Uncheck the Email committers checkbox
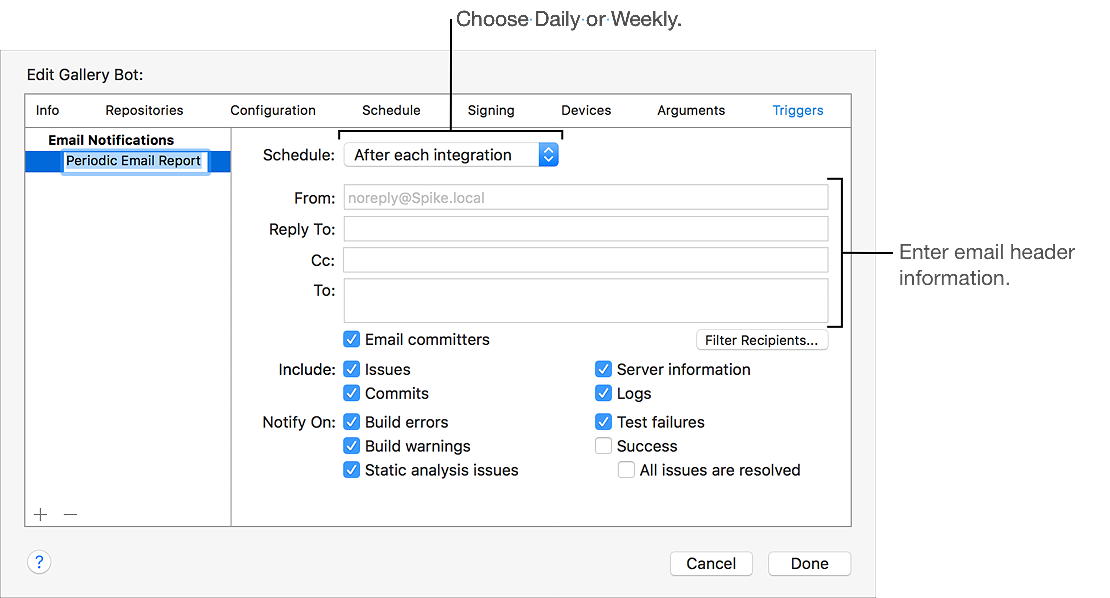 click(352, 339)
